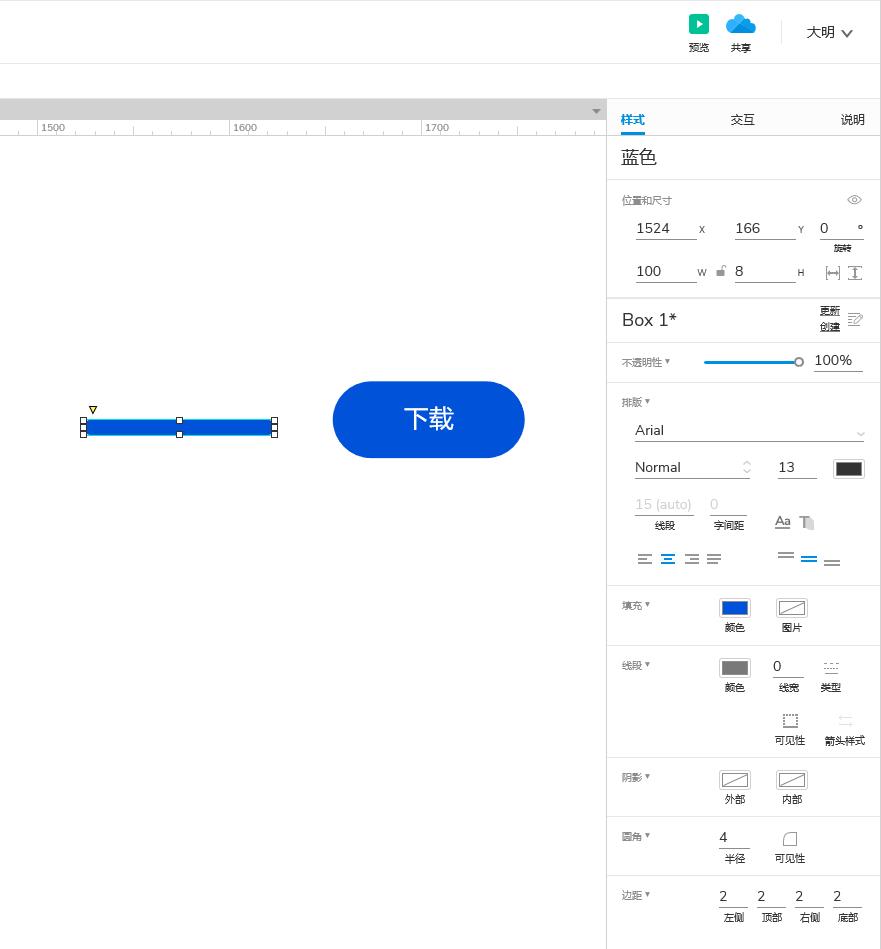Click the top padding field
This screenshot has width=881, height=949.
(771, 897)
